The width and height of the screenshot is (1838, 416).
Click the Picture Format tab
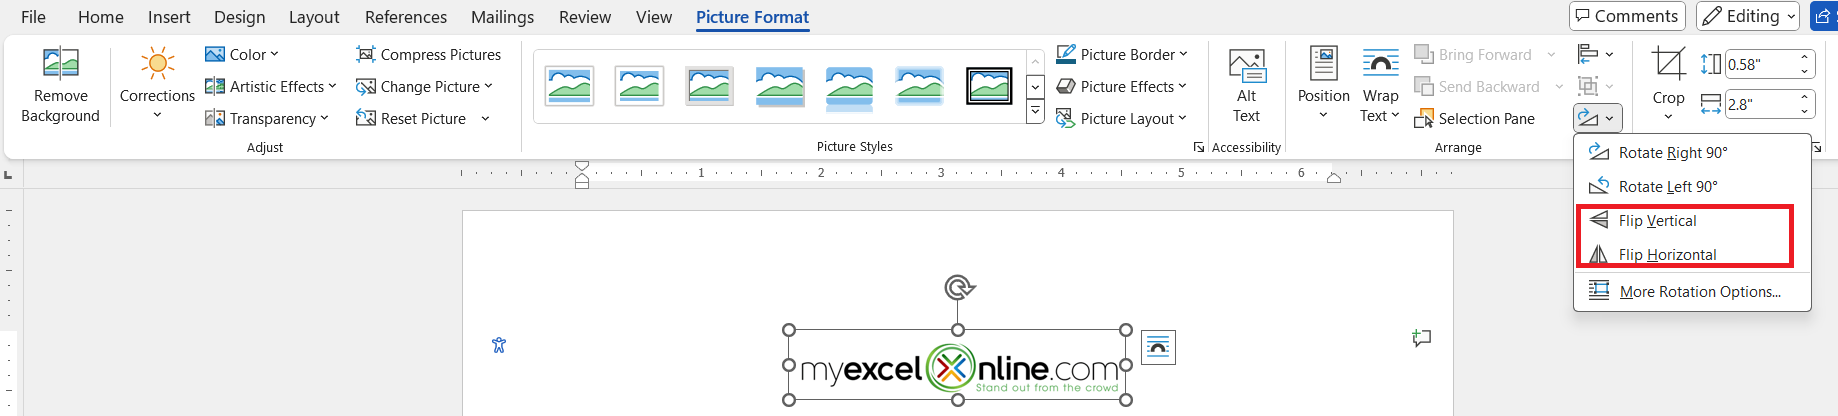[752, 17]
